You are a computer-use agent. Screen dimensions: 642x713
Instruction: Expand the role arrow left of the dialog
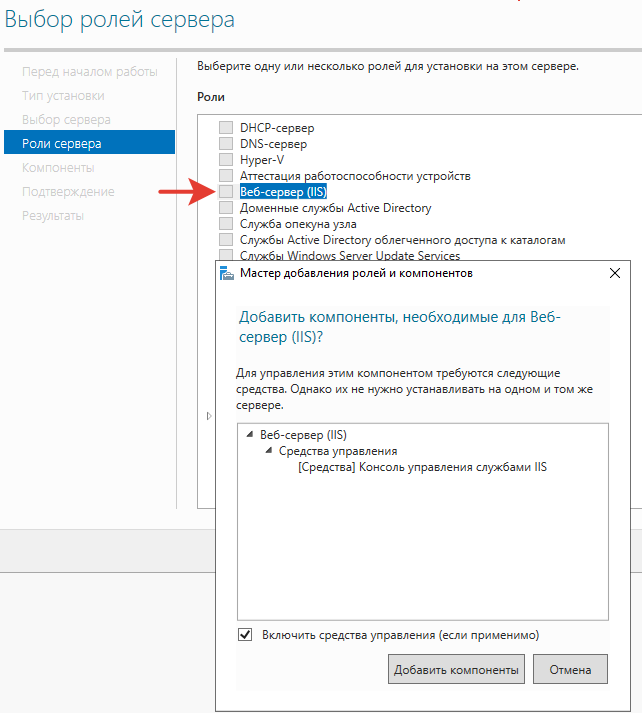pos(209,416)
